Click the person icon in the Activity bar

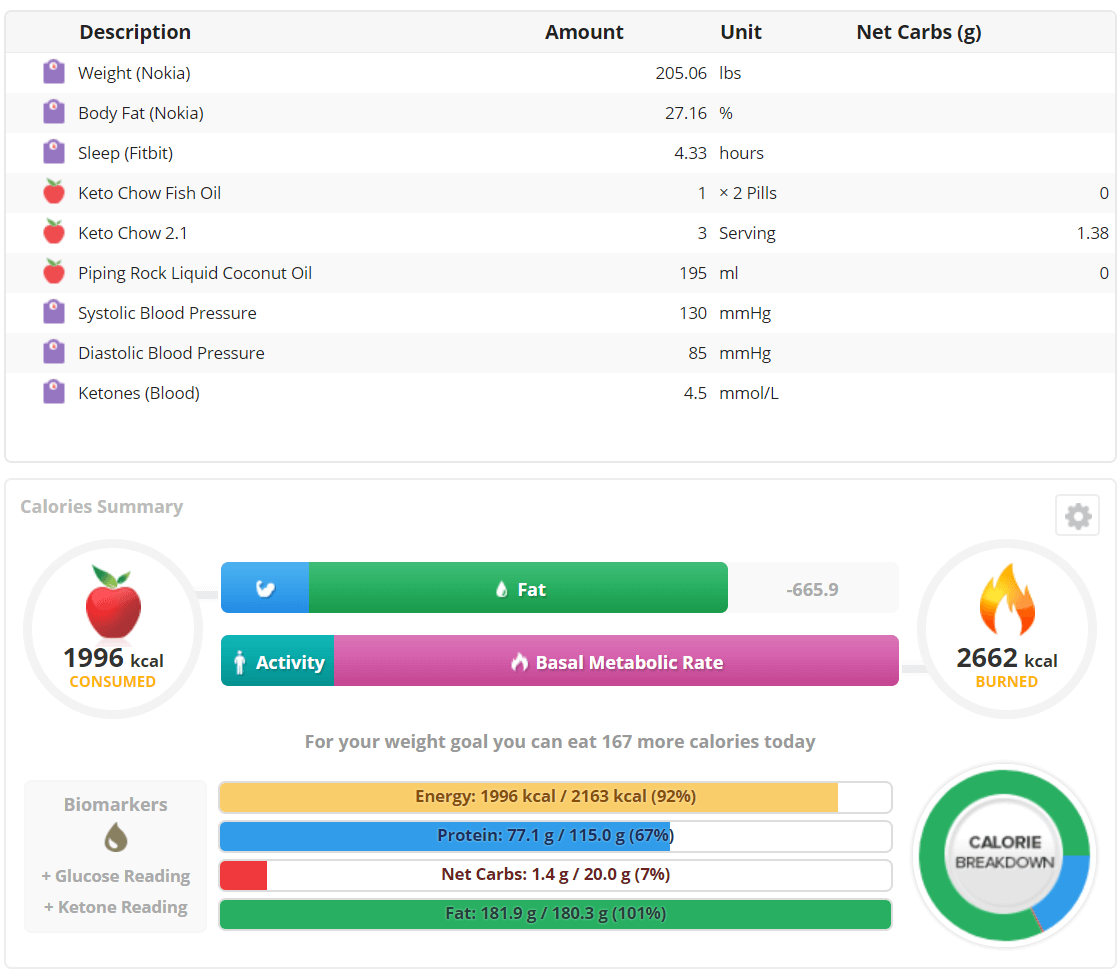[x=240, y=662]
